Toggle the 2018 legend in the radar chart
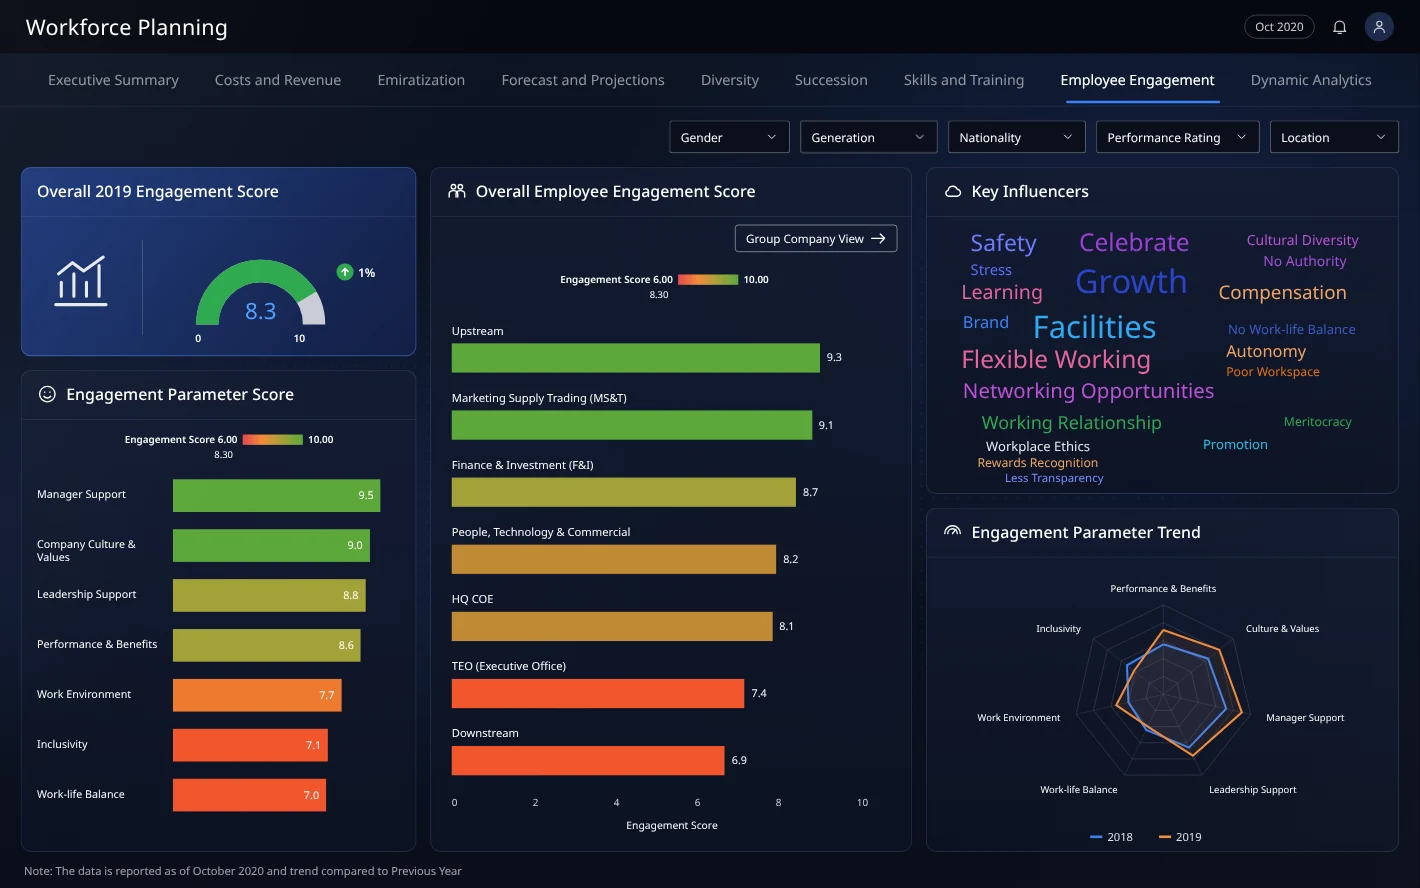Image resolution: width=1420 pixels, height=888 pixels. point(1111,837)
